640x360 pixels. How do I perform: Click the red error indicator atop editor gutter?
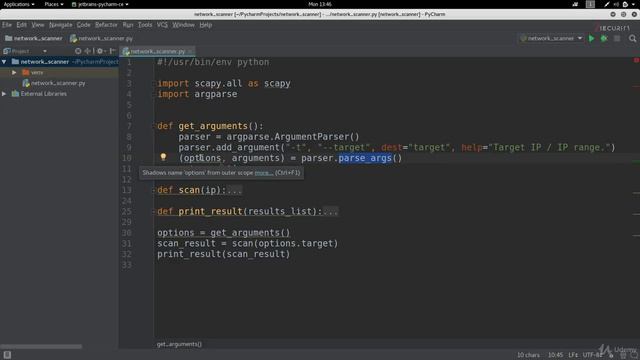[636, 60]
